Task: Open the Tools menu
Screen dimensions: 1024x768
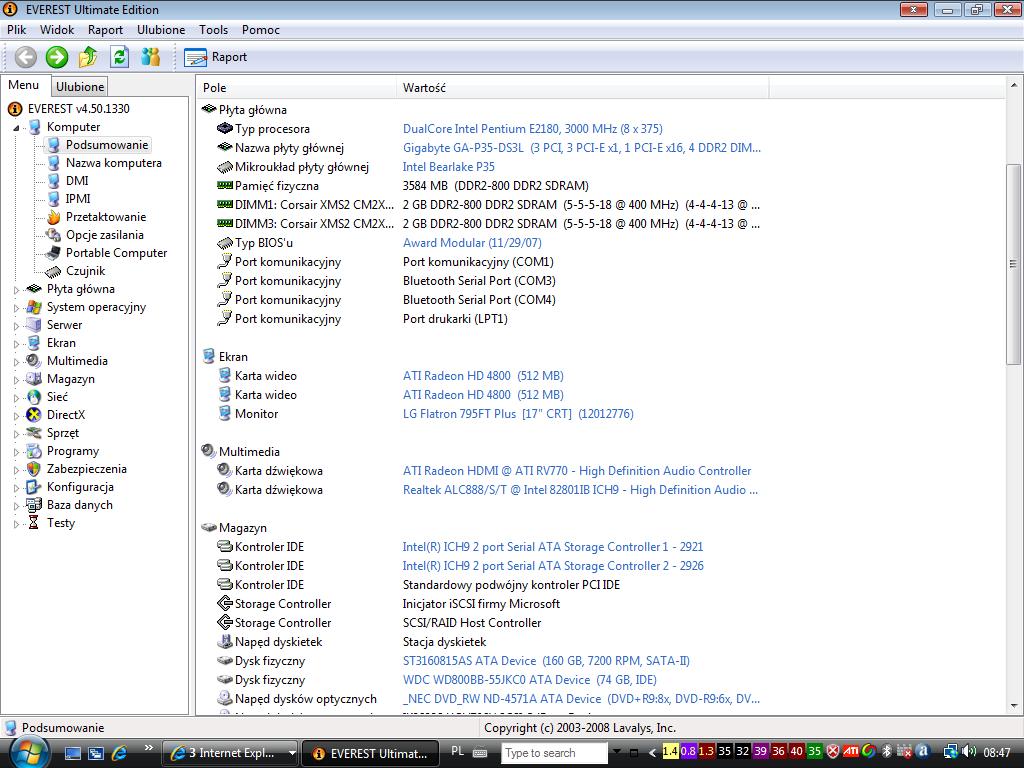Action: click(213, 30)
